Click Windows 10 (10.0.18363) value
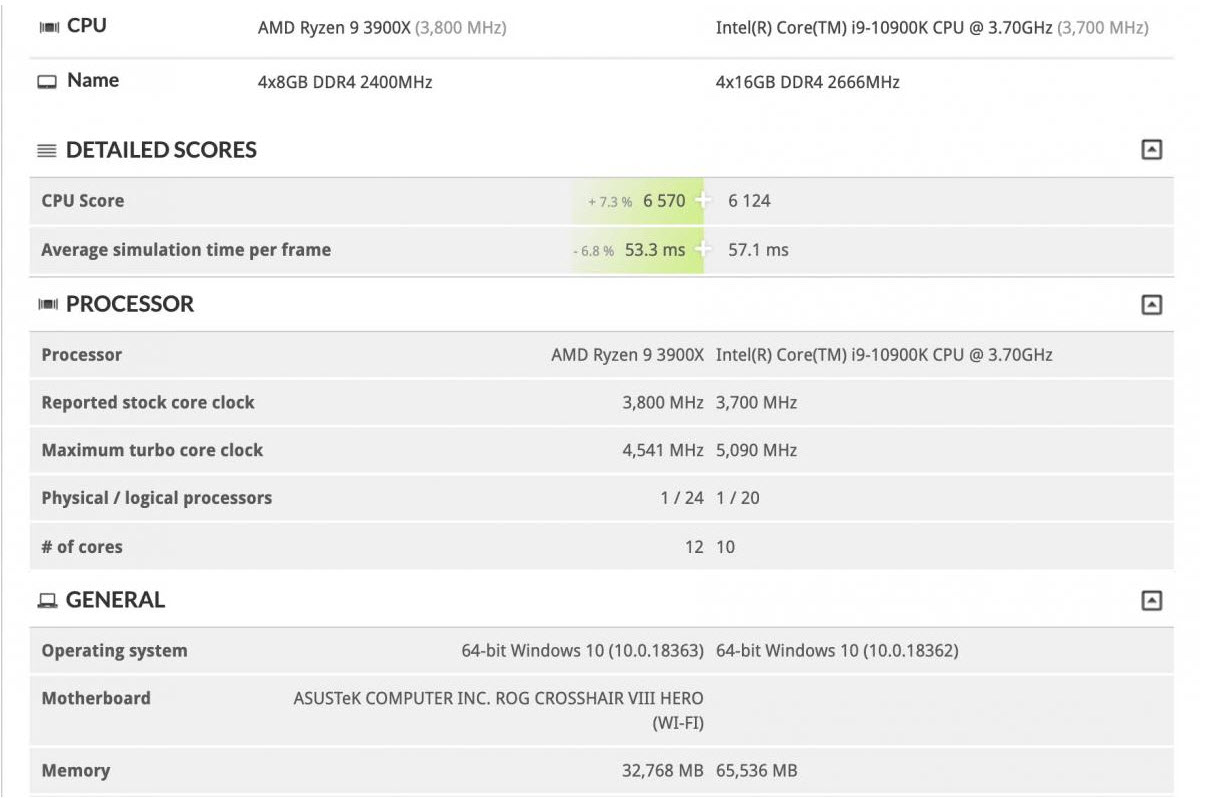The image size is (1207, 798). tap(583, 651)
